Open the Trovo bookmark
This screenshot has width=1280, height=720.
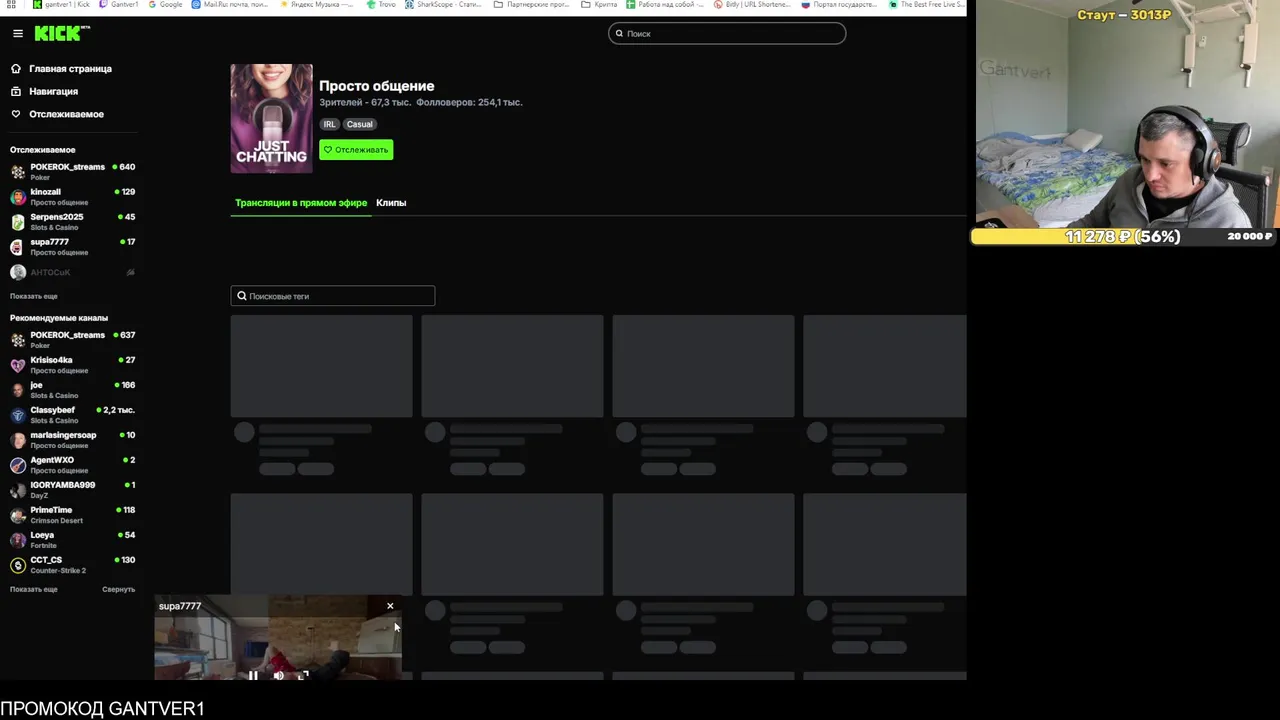[x=381, y=5]
